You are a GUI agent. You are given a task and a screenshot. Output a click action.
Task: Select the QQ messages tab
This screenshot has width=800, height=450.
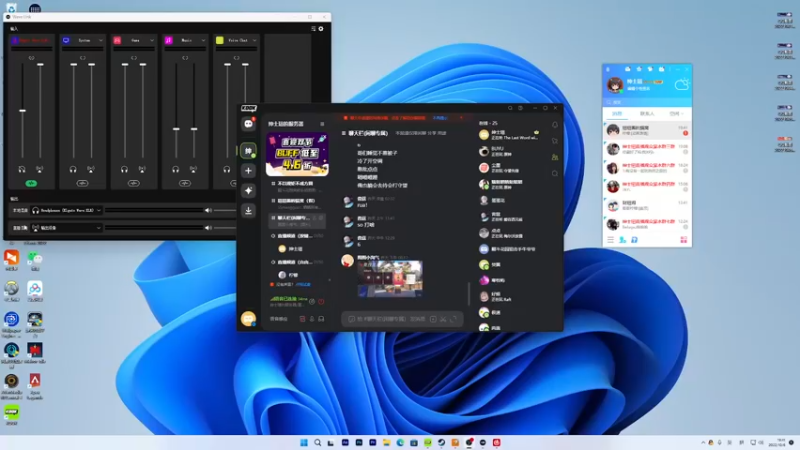[x=618, y=114]
